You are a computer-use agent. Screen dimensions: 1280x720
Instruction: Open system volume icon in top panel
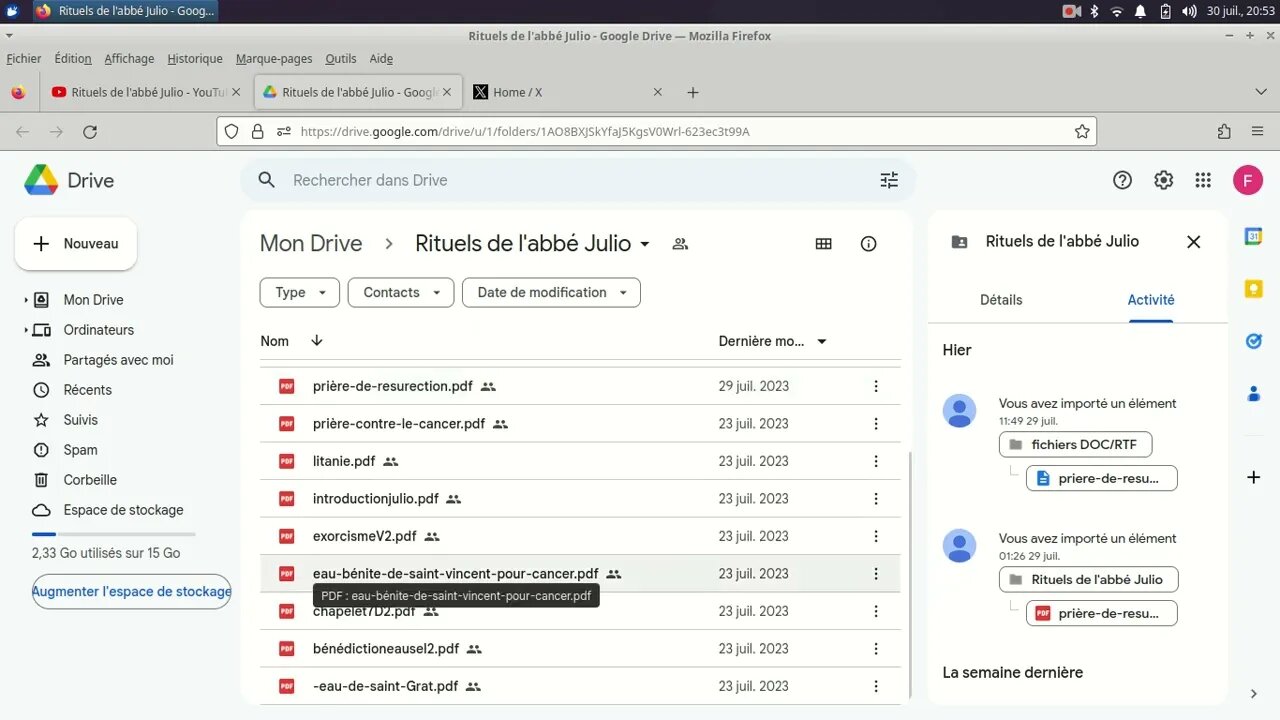pyautogui.click(x=1189, y=11)
